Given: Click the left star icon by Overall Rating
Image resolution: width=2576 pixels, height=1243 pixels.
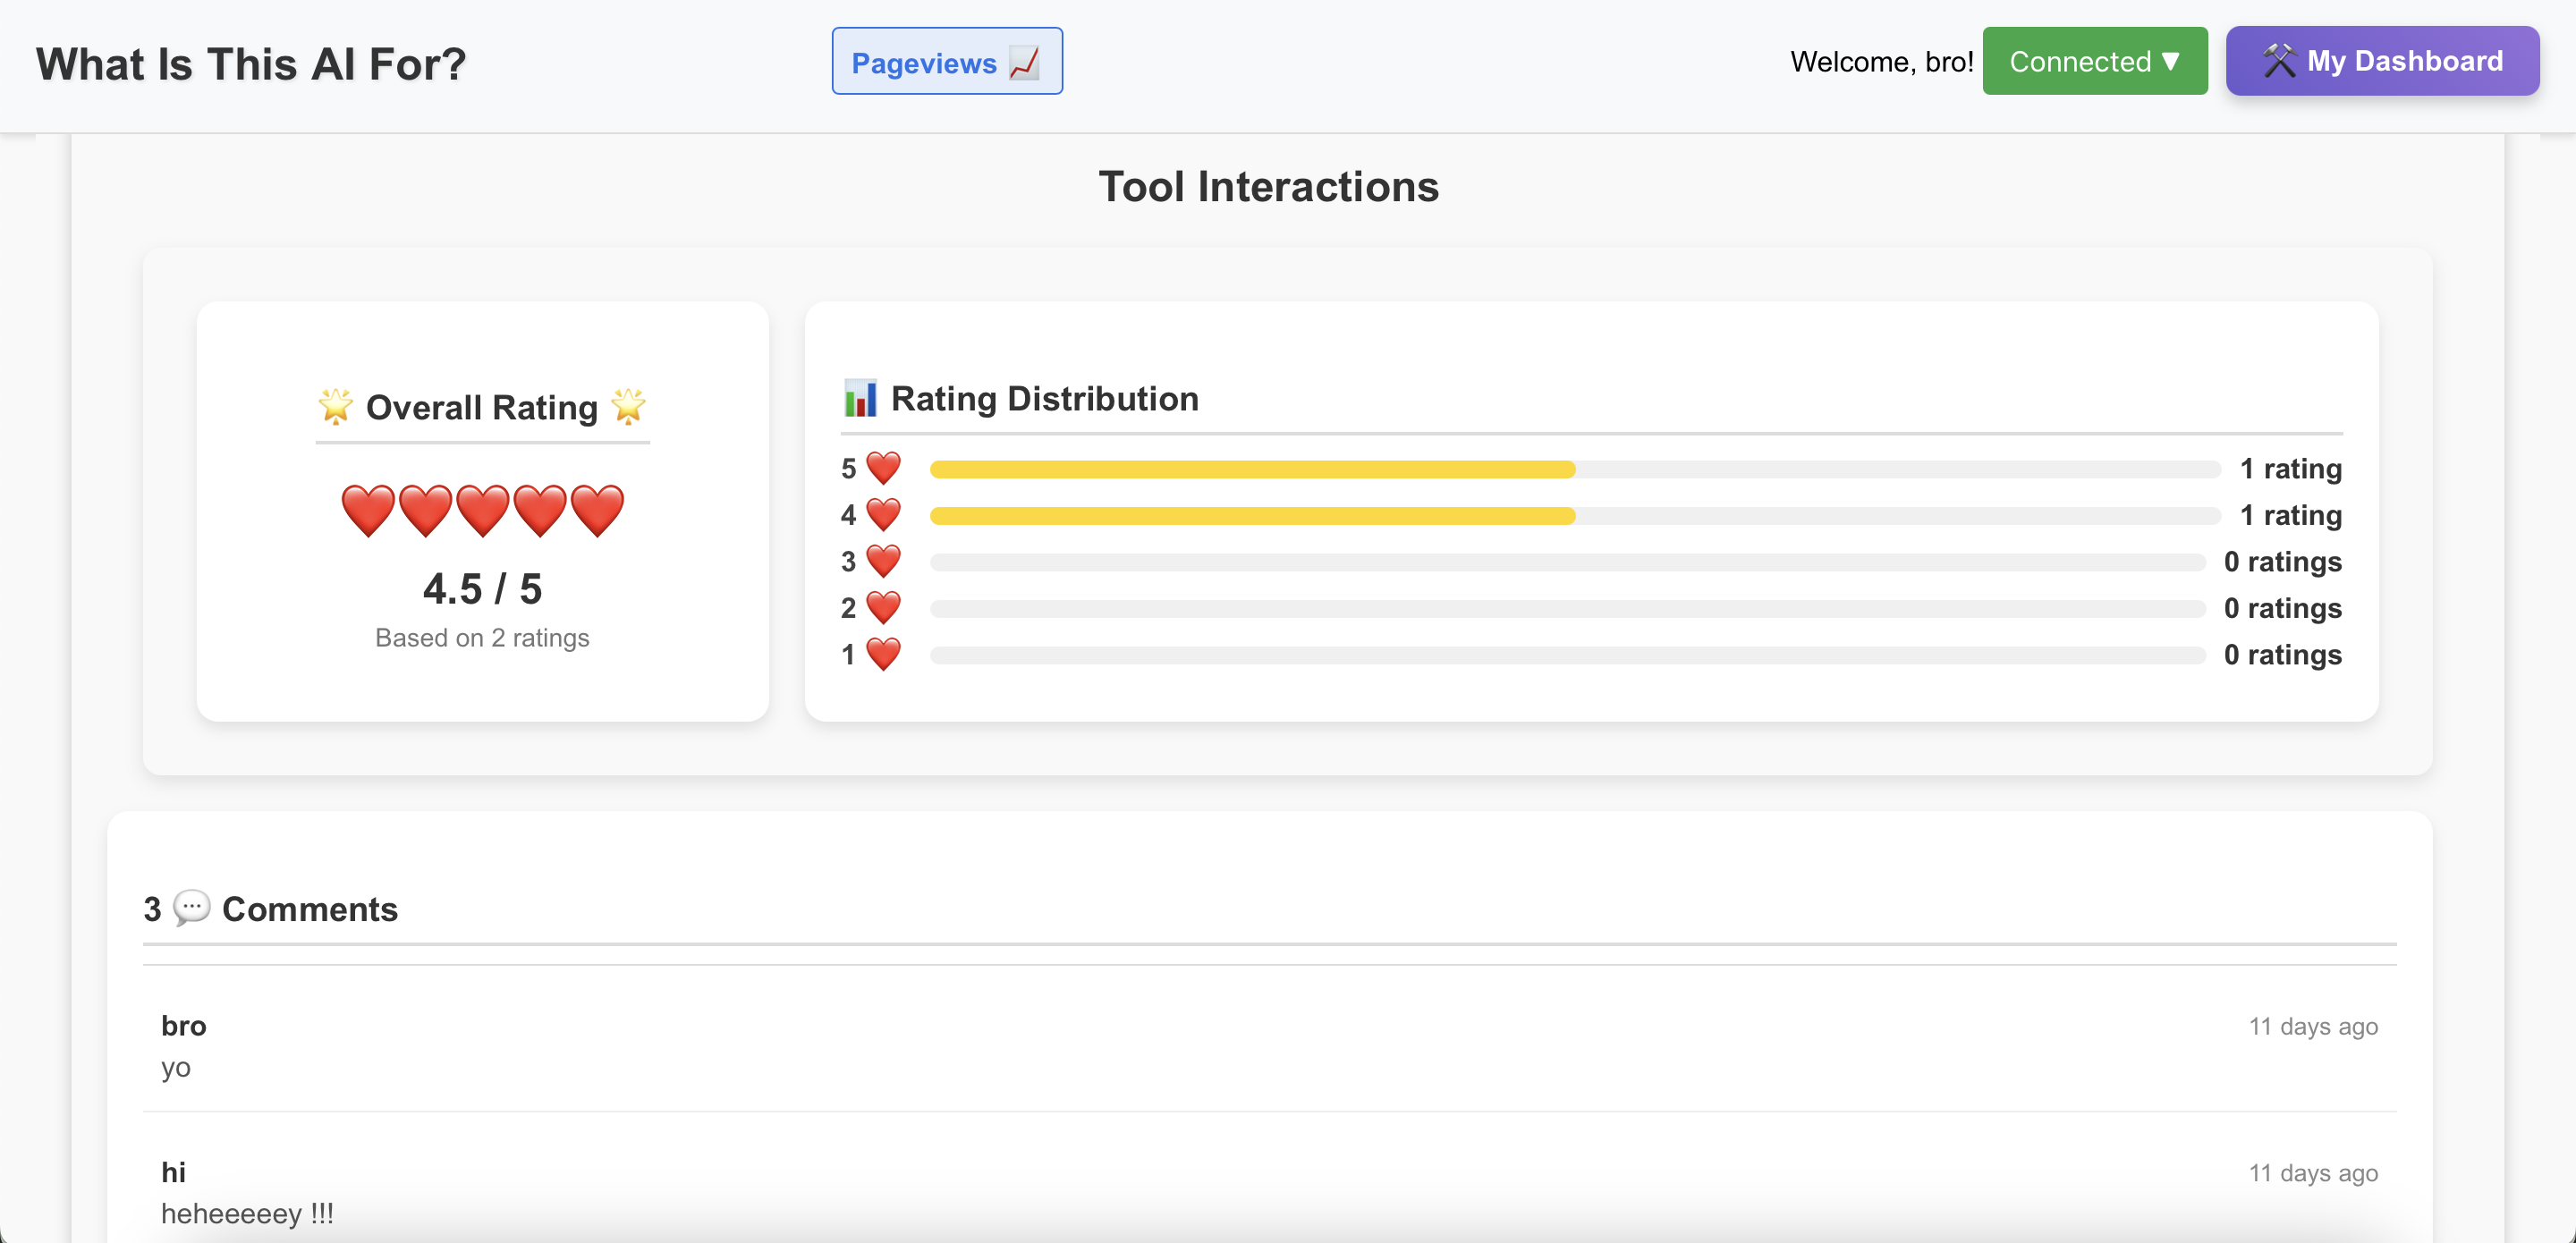Looking at the screenshot, I should coord(336,406).
